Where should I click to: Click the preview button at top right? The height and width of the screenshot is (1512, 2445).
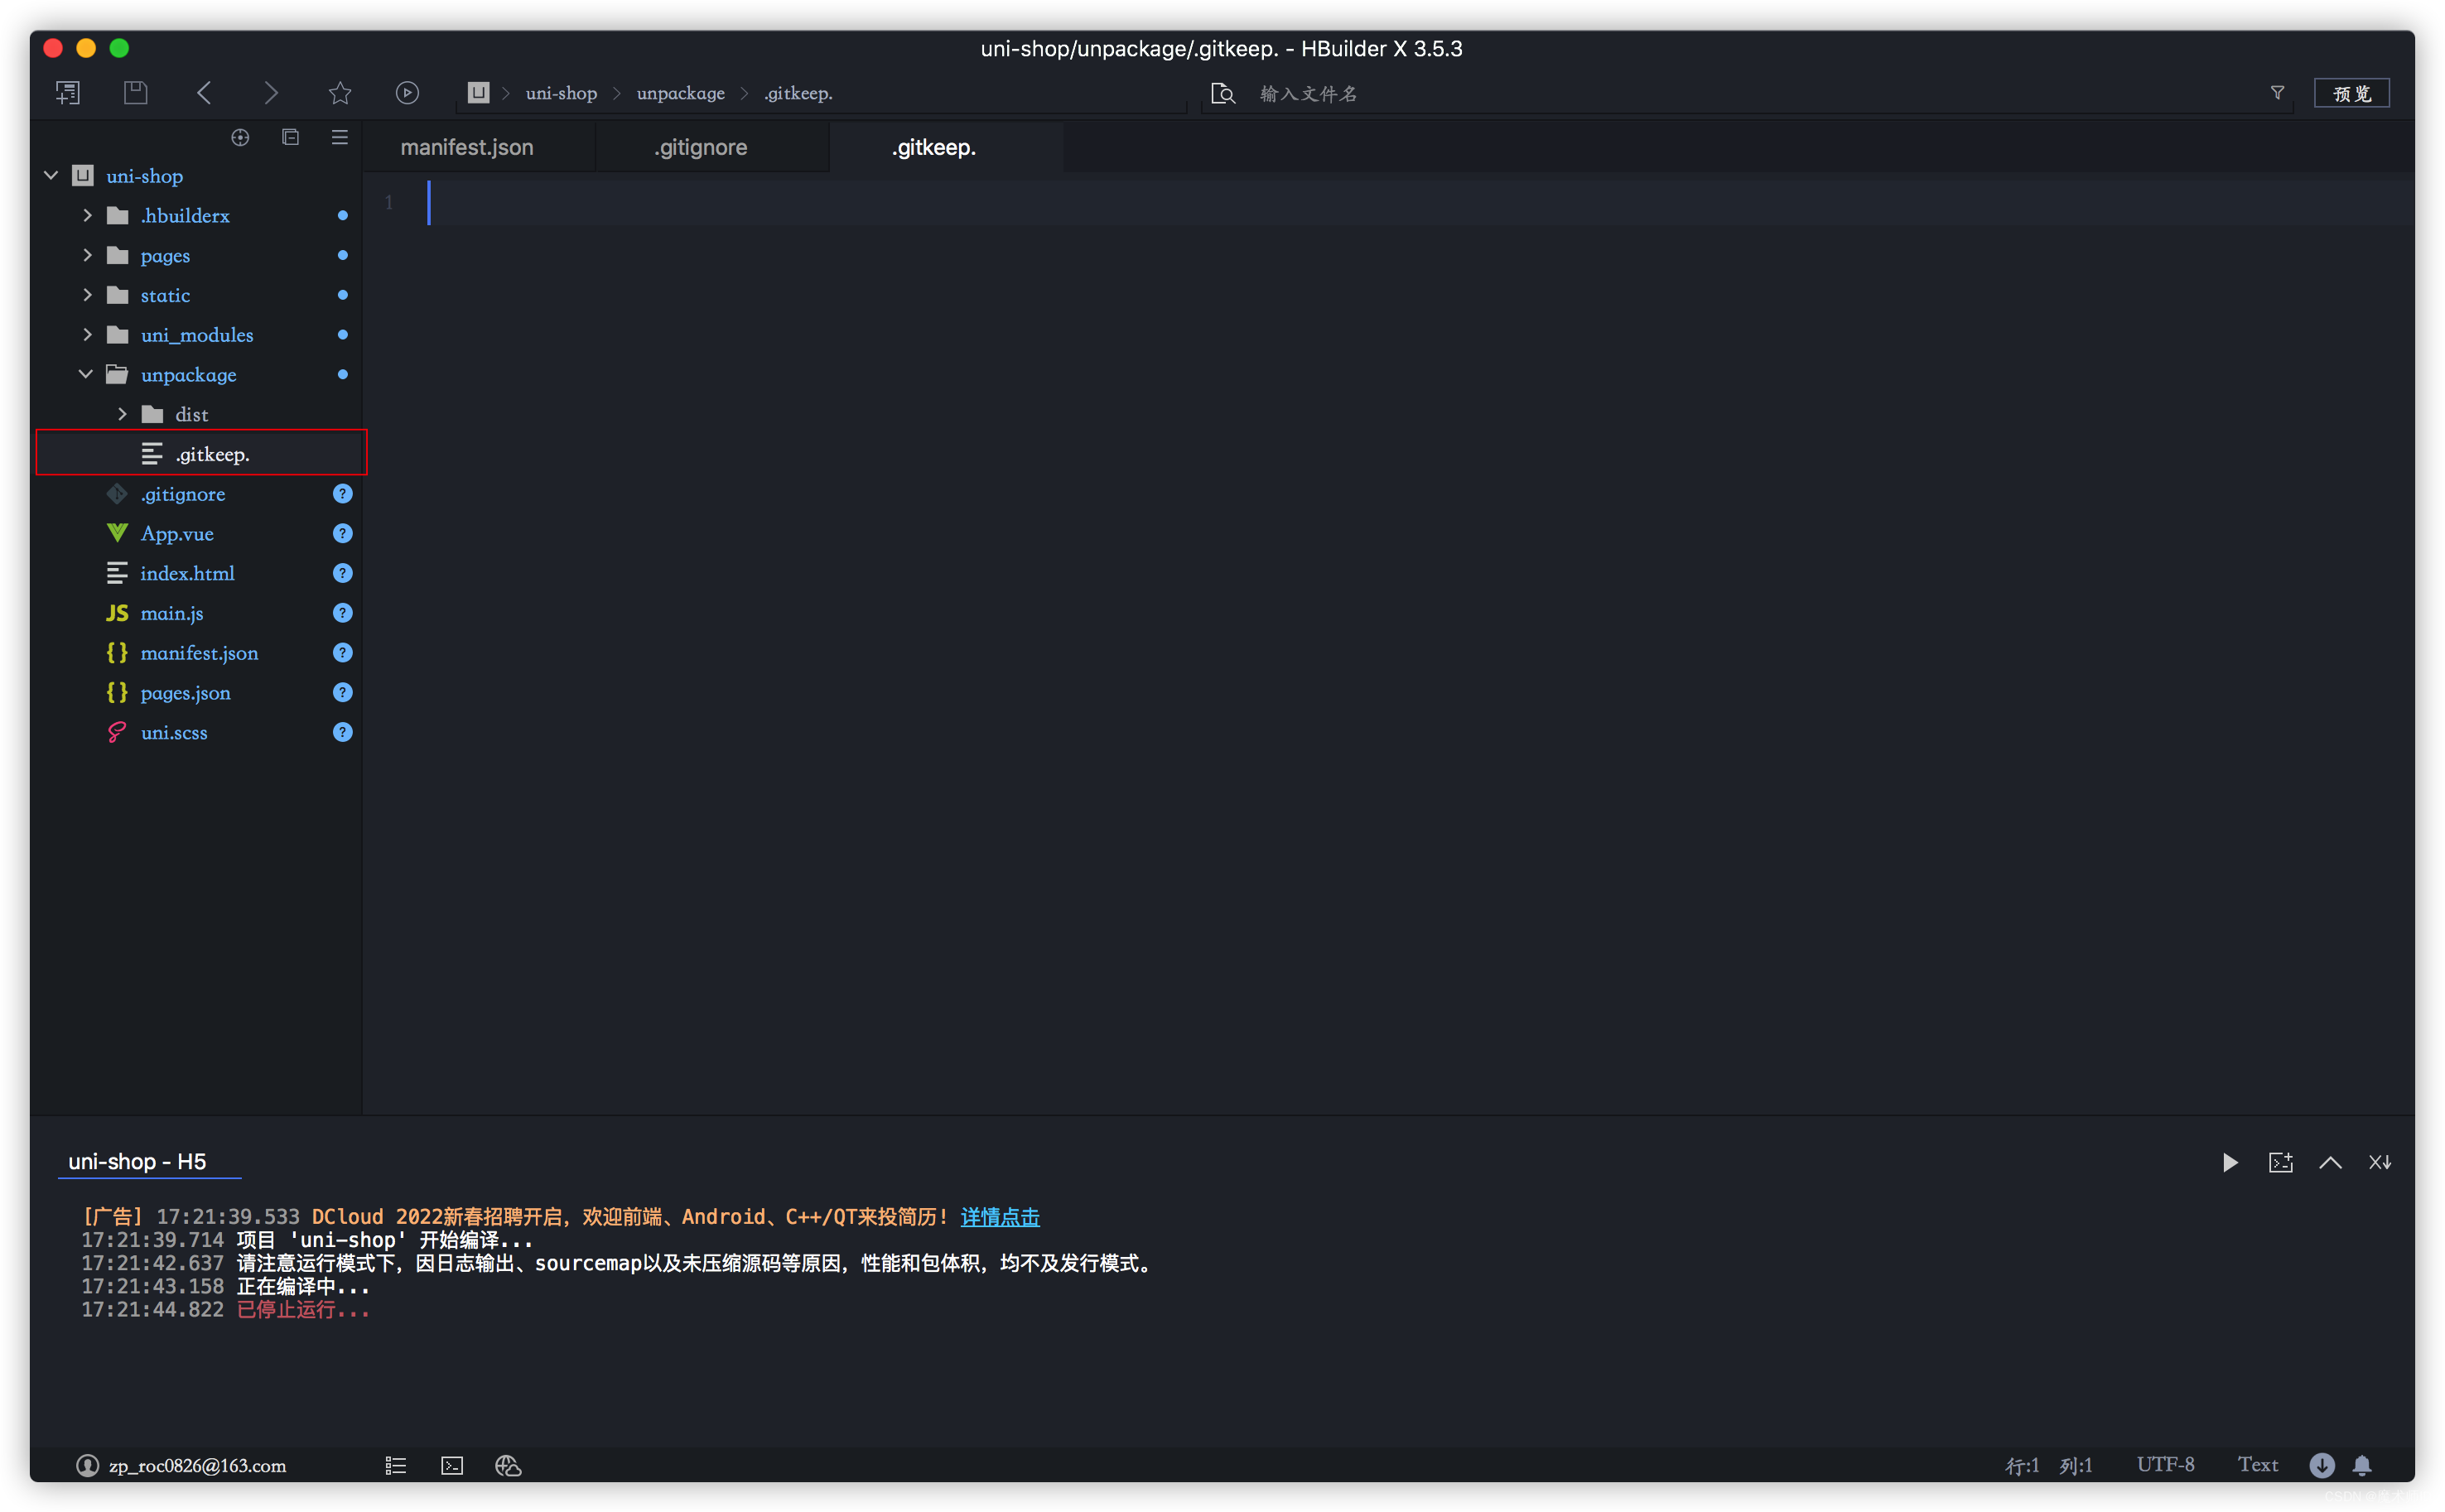pyautogui.click(x=2351, y=93)
